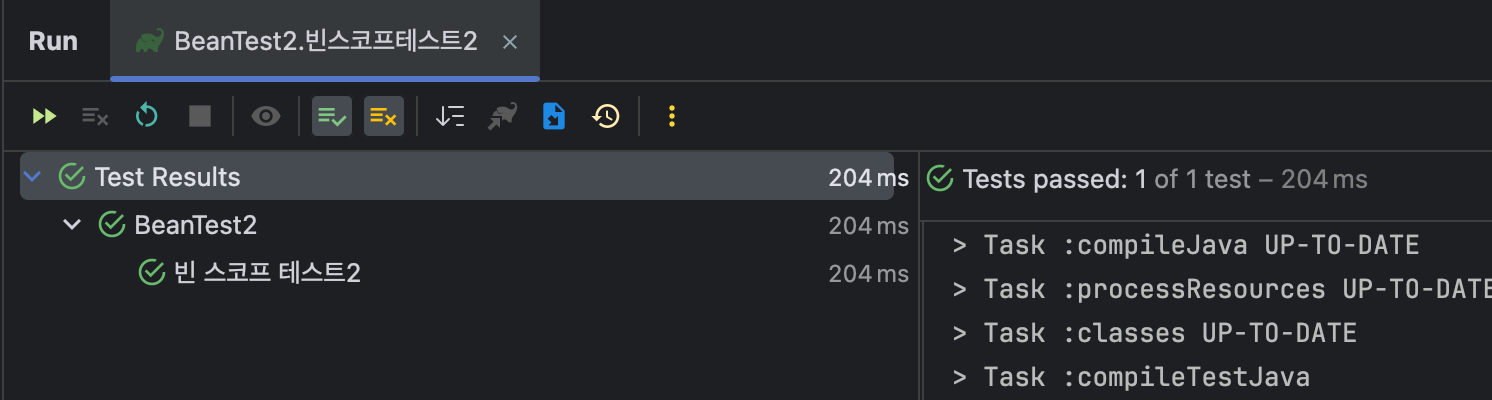Toggle Show Ignored tests filter

tap(384, 117)
